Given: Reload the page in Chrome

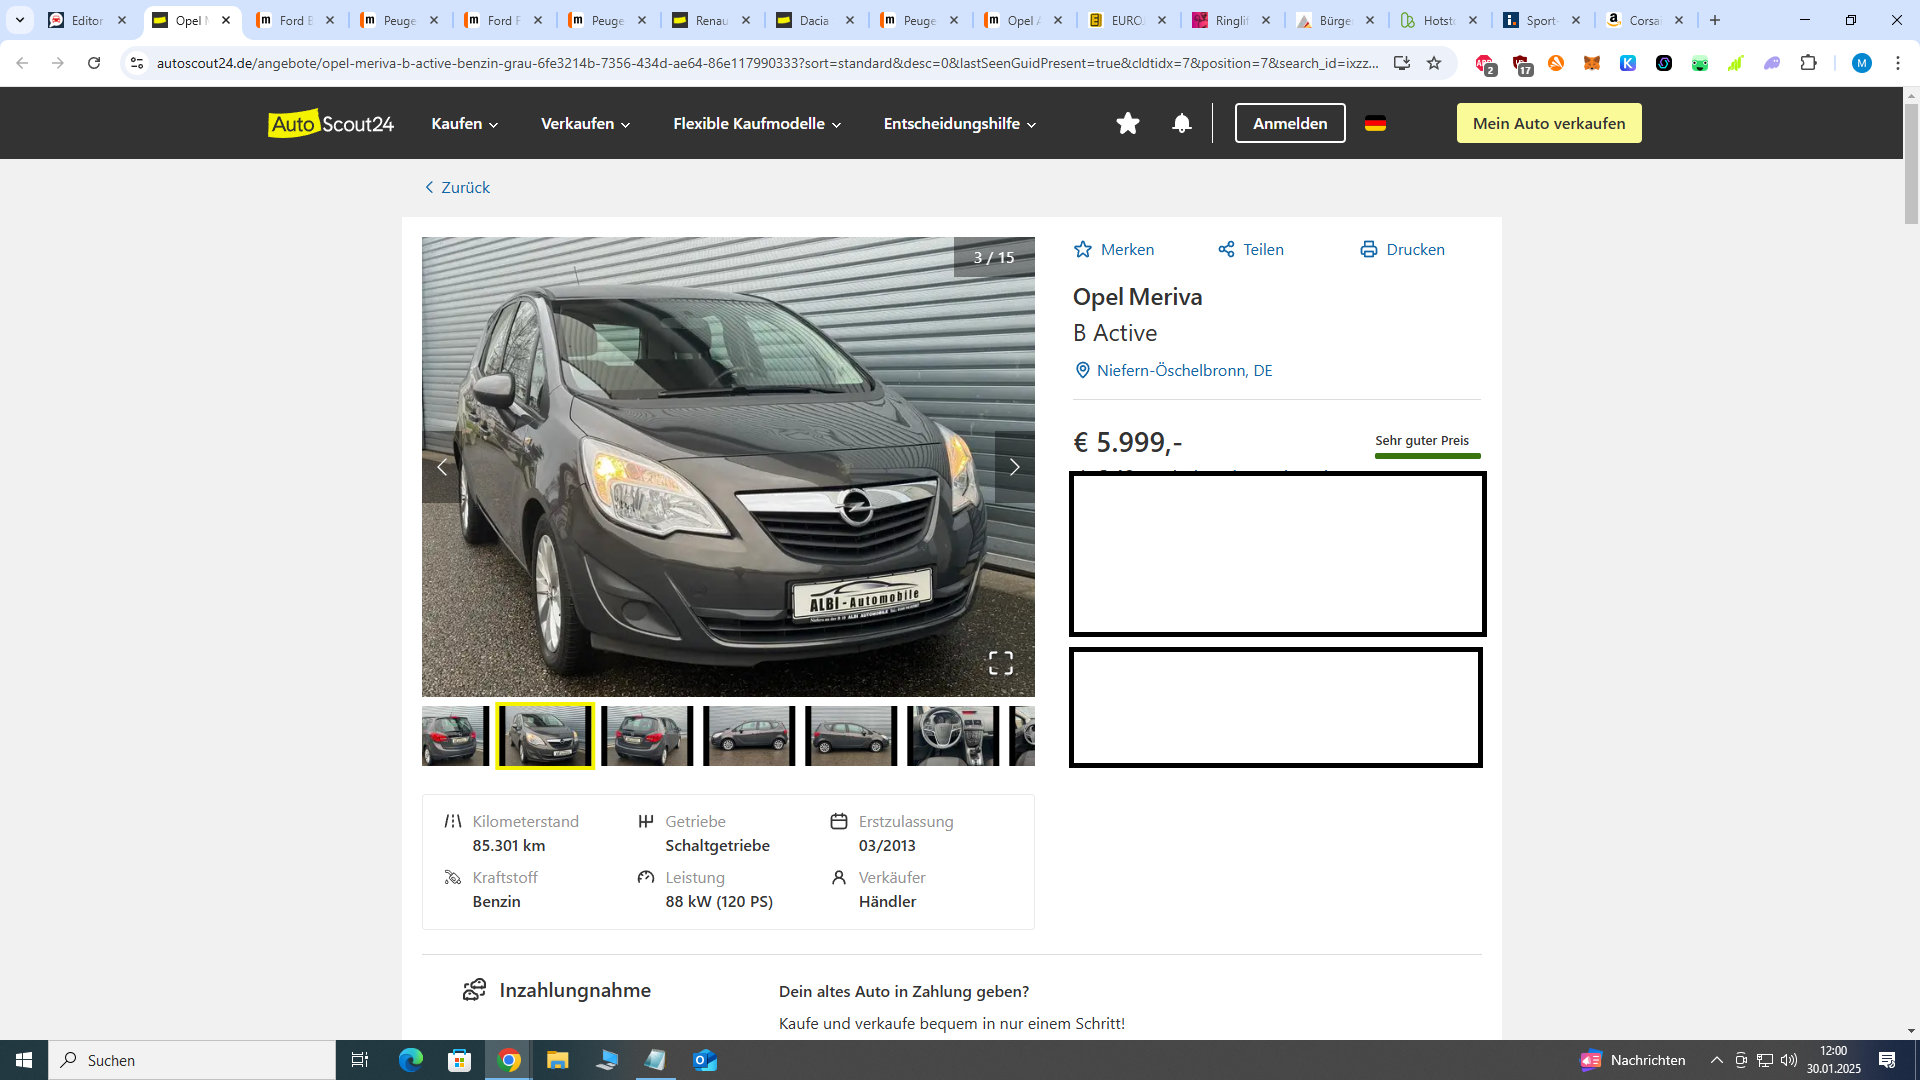Looking at the screenshot, I should tap(94, 63).
